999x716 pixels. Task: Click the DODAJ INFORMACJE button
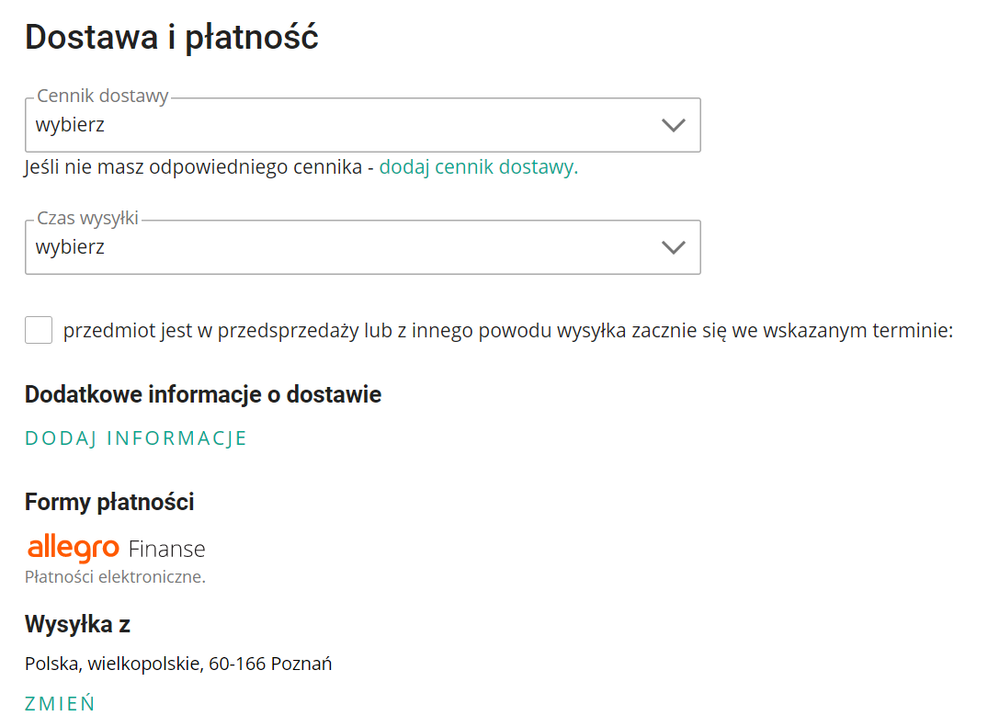click(136, 438)
